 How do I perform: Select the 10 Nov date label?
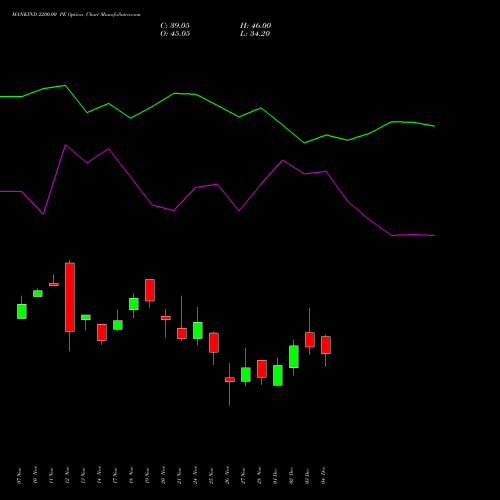[35, 476]
